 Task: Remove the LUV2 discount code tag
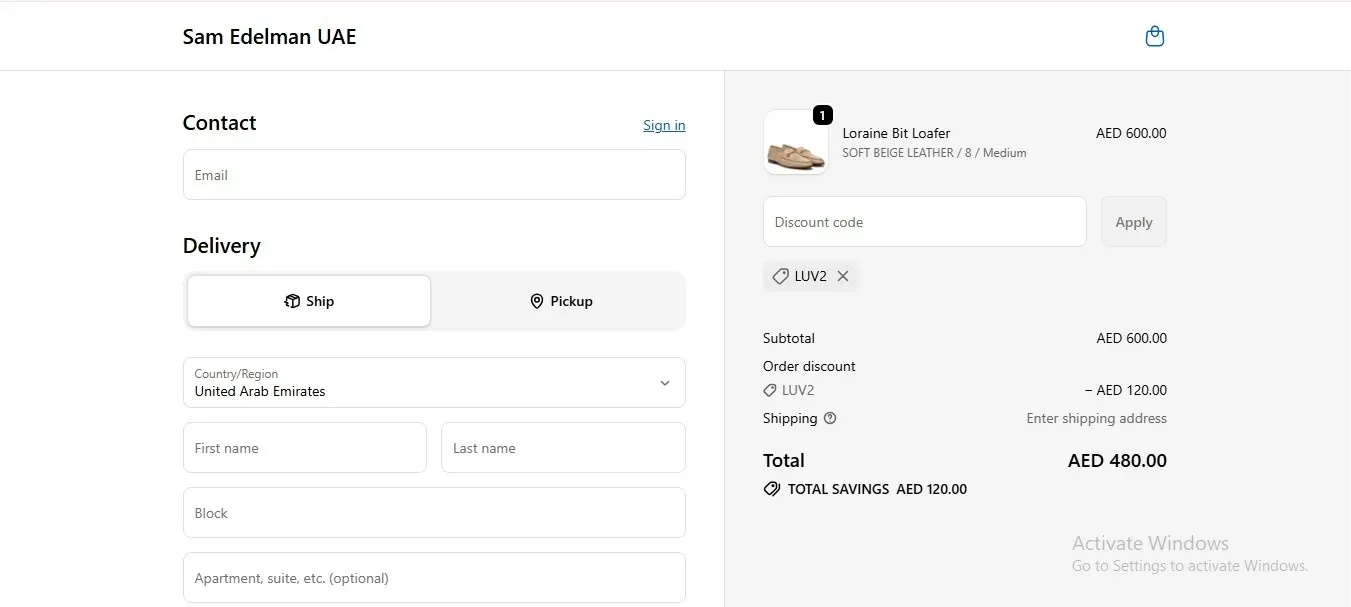click(x=843, y=276)
